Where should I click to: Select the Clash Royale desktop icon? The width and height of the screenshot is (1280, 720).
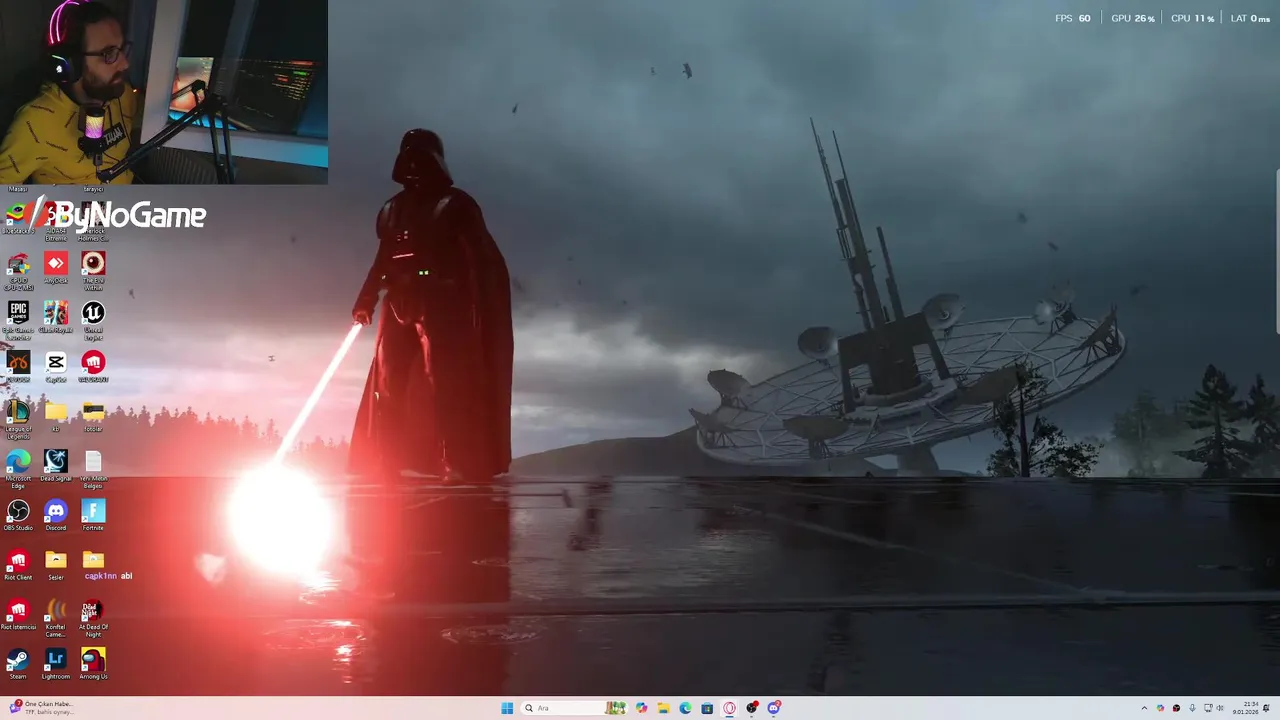56,317
